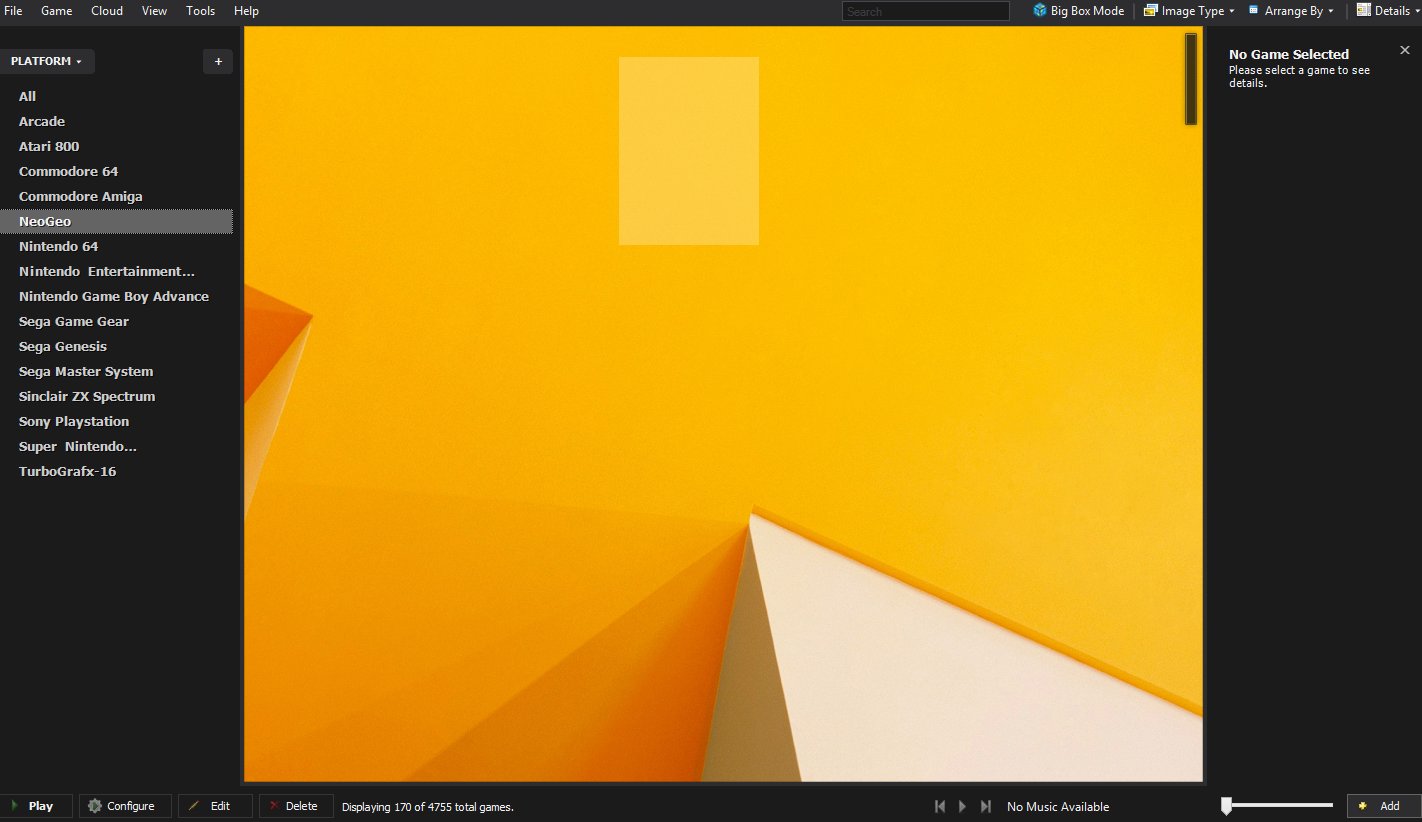The image size is (1422, 822).
Task: Select the Sinclair ZX Spectrum platform
Action: click(x=116, y=396)
